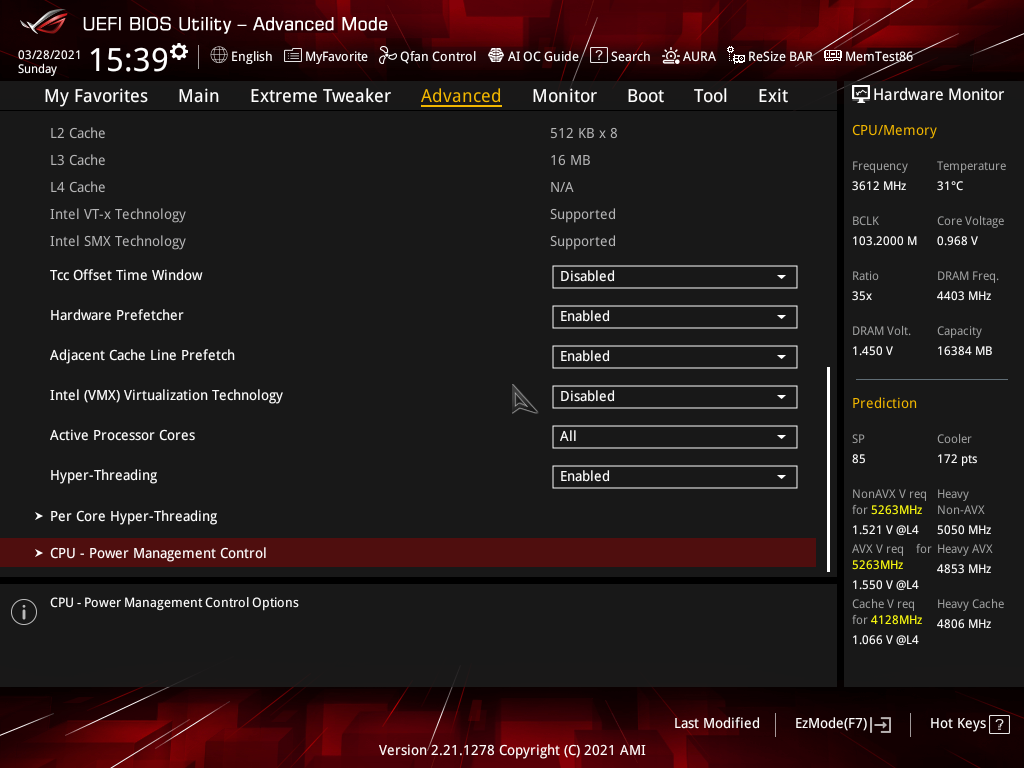Click the 35x ratio value
Viewport: 1024px width, 768px height.
point(861,296)
